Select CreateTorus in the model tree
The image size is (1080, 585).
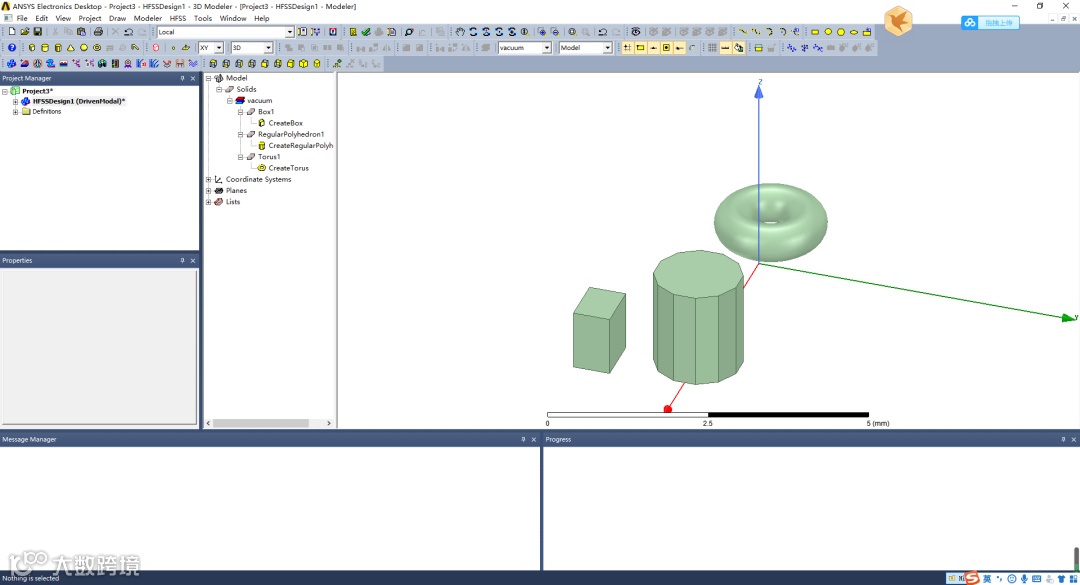288,168
